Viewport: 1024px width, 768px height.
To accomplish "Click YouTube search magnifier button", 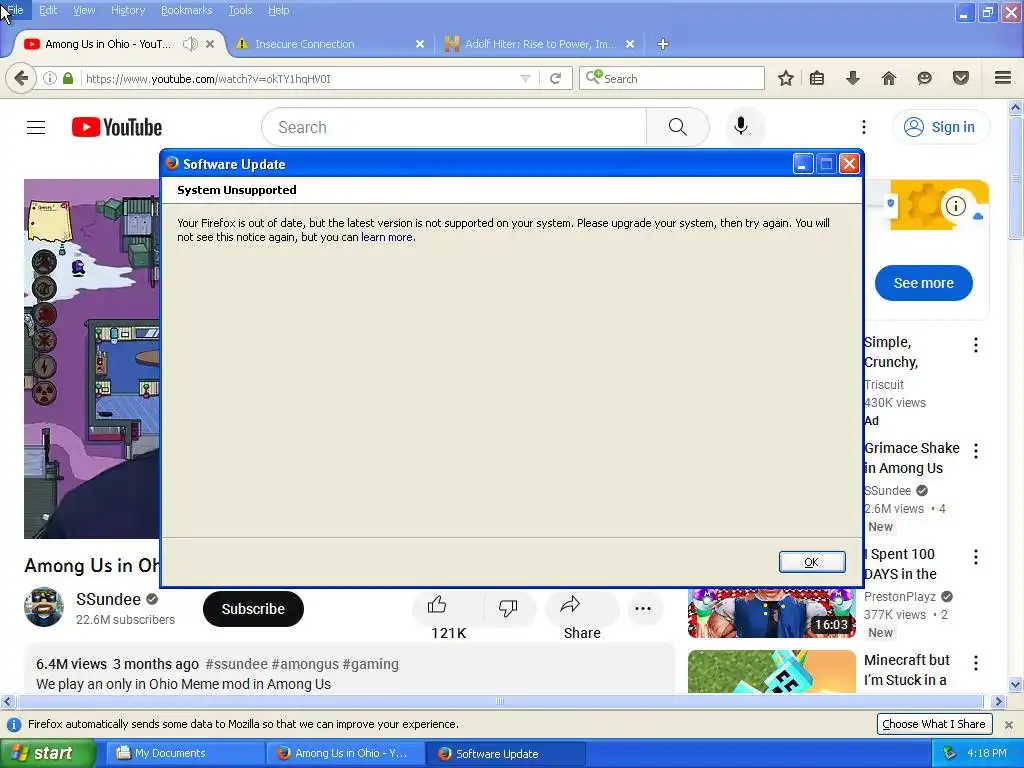I will [x=677, y=127].
